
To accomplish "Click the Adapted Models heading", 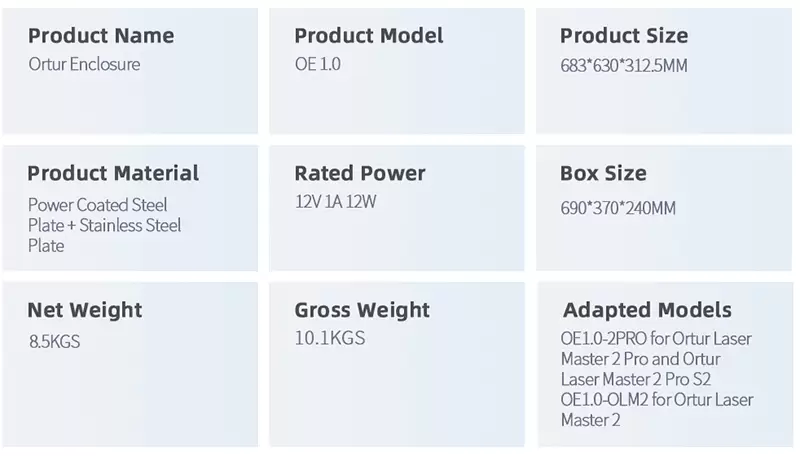I will (x=647, y=310).
